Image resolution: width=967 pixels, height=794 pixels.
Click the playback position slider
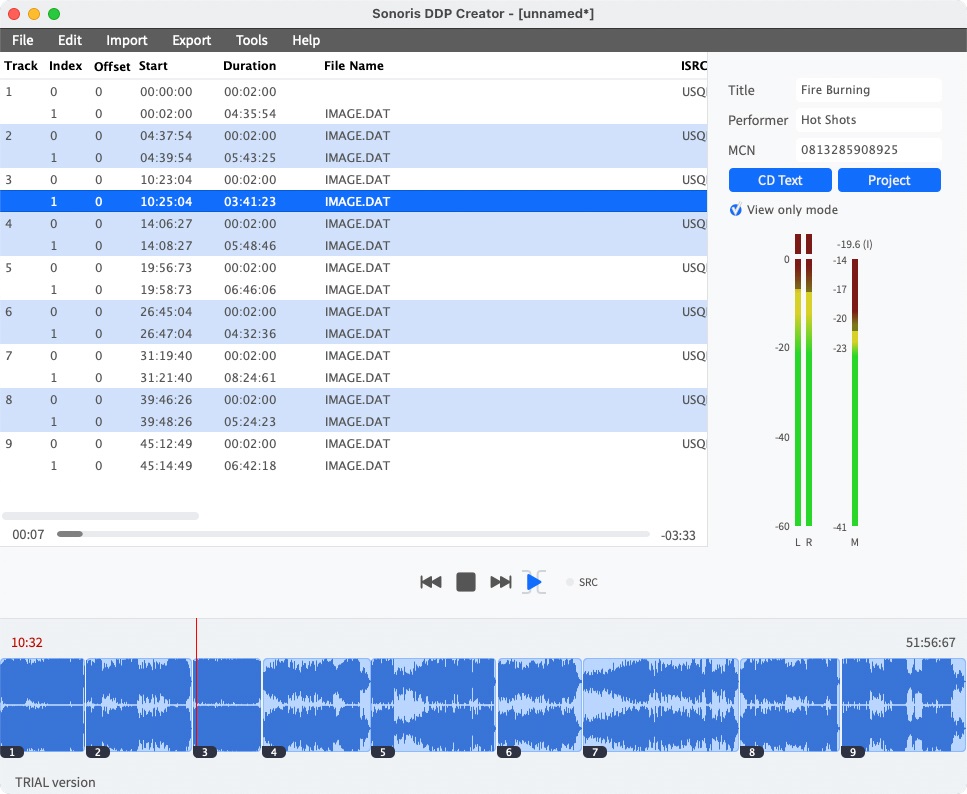(x=70, y=534)
